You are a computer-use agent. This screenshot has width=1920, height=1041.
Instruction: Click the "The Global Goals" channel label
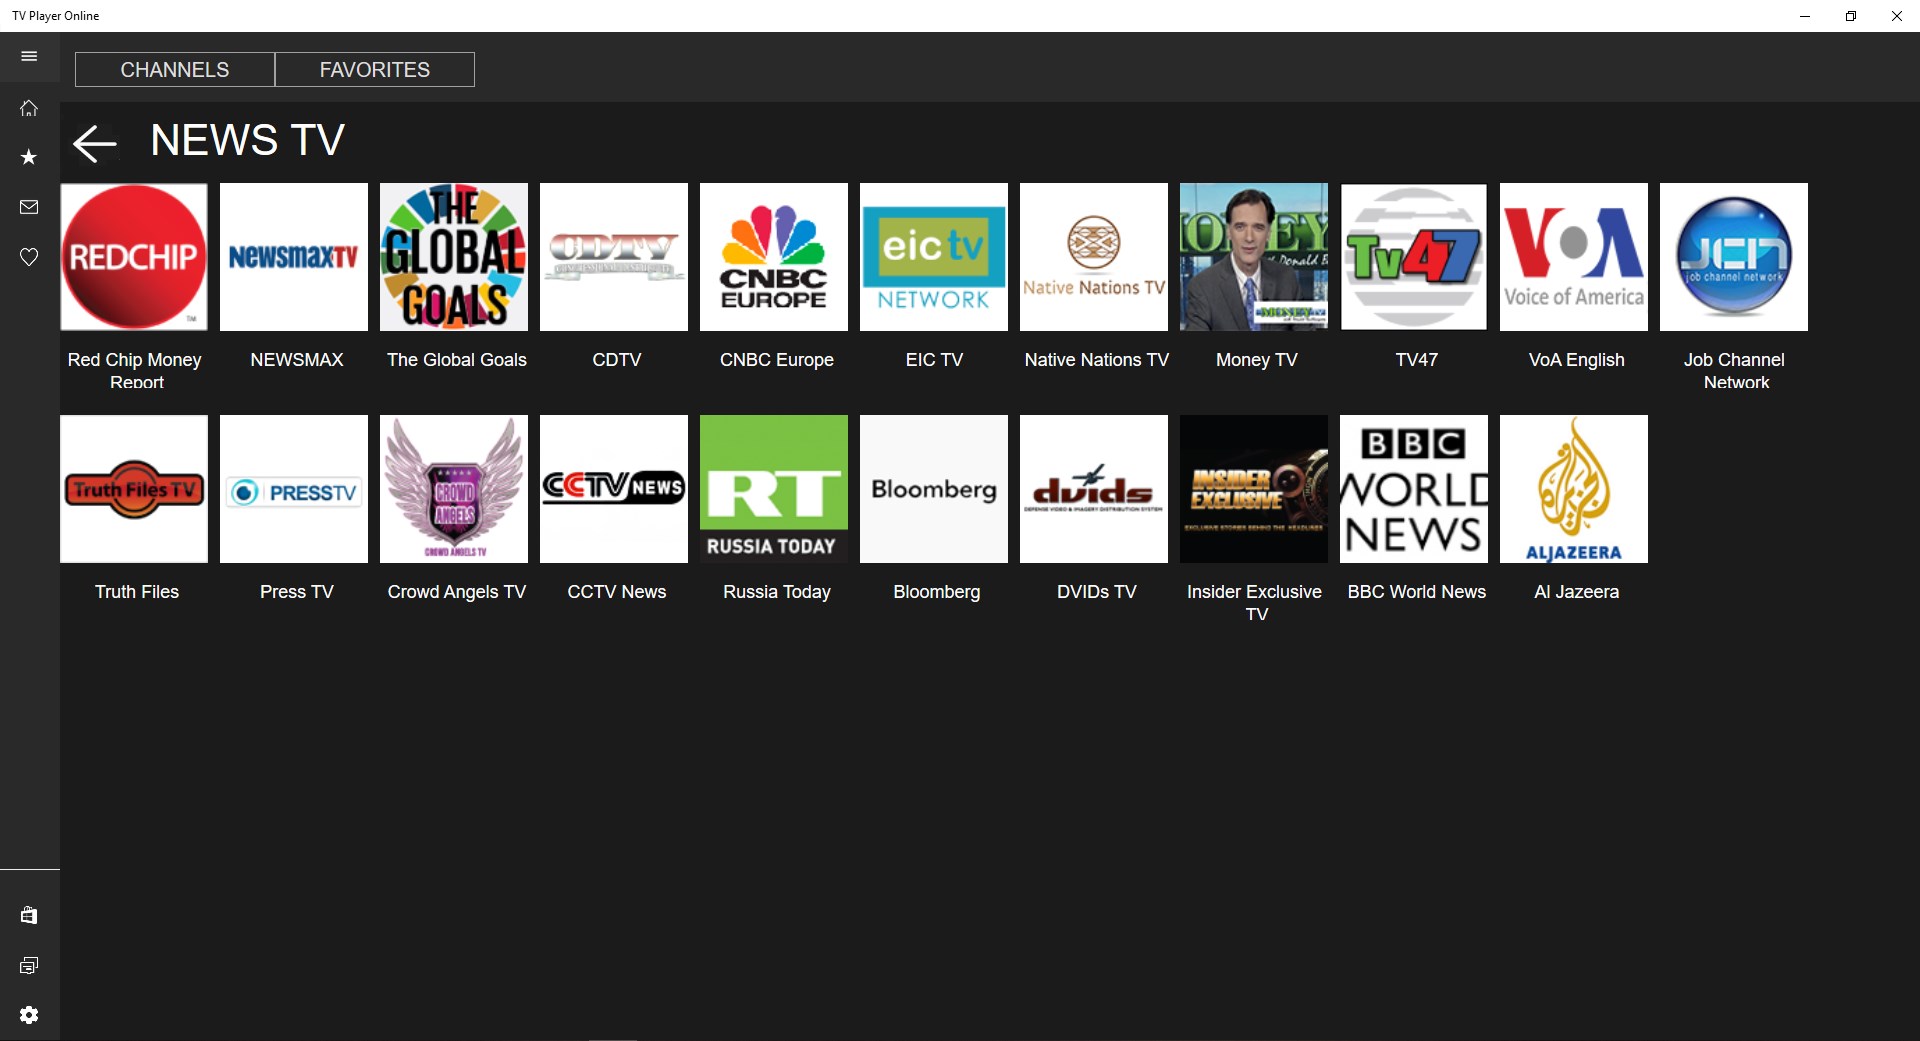tap(457, 360)
